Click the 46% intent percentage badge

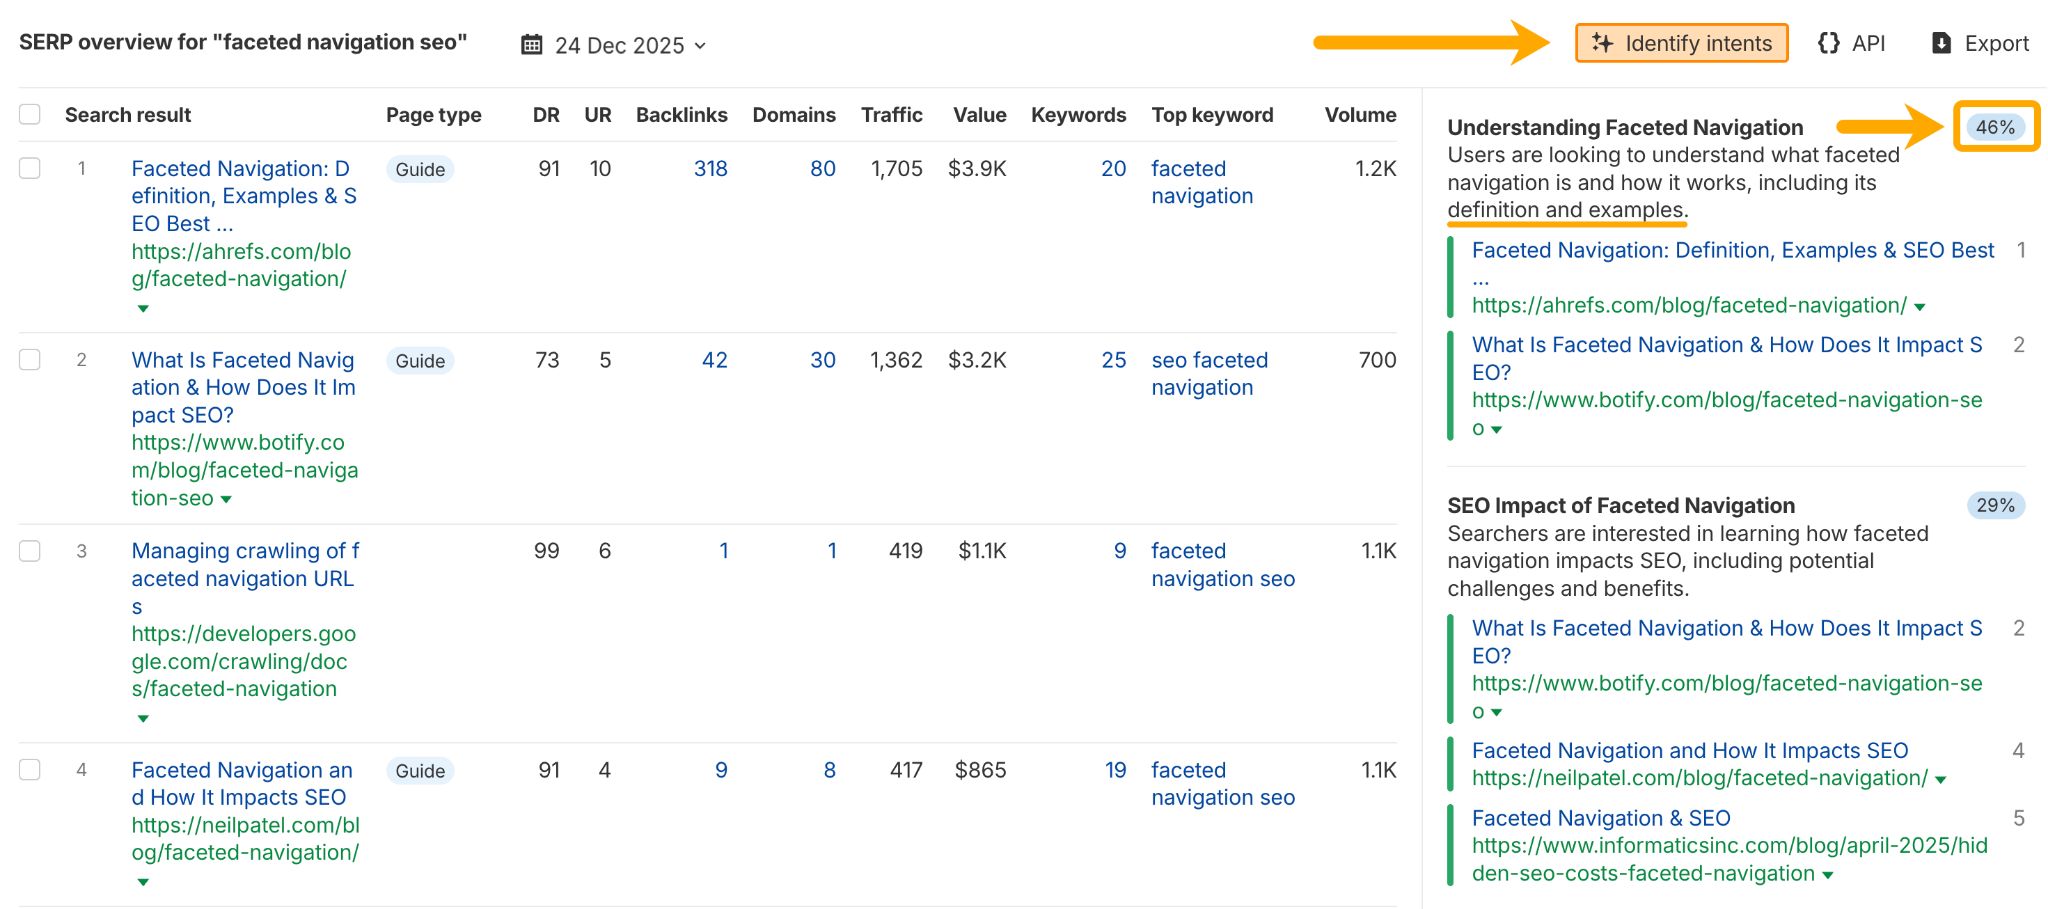pyautogui.click(x=1993, y=127)
